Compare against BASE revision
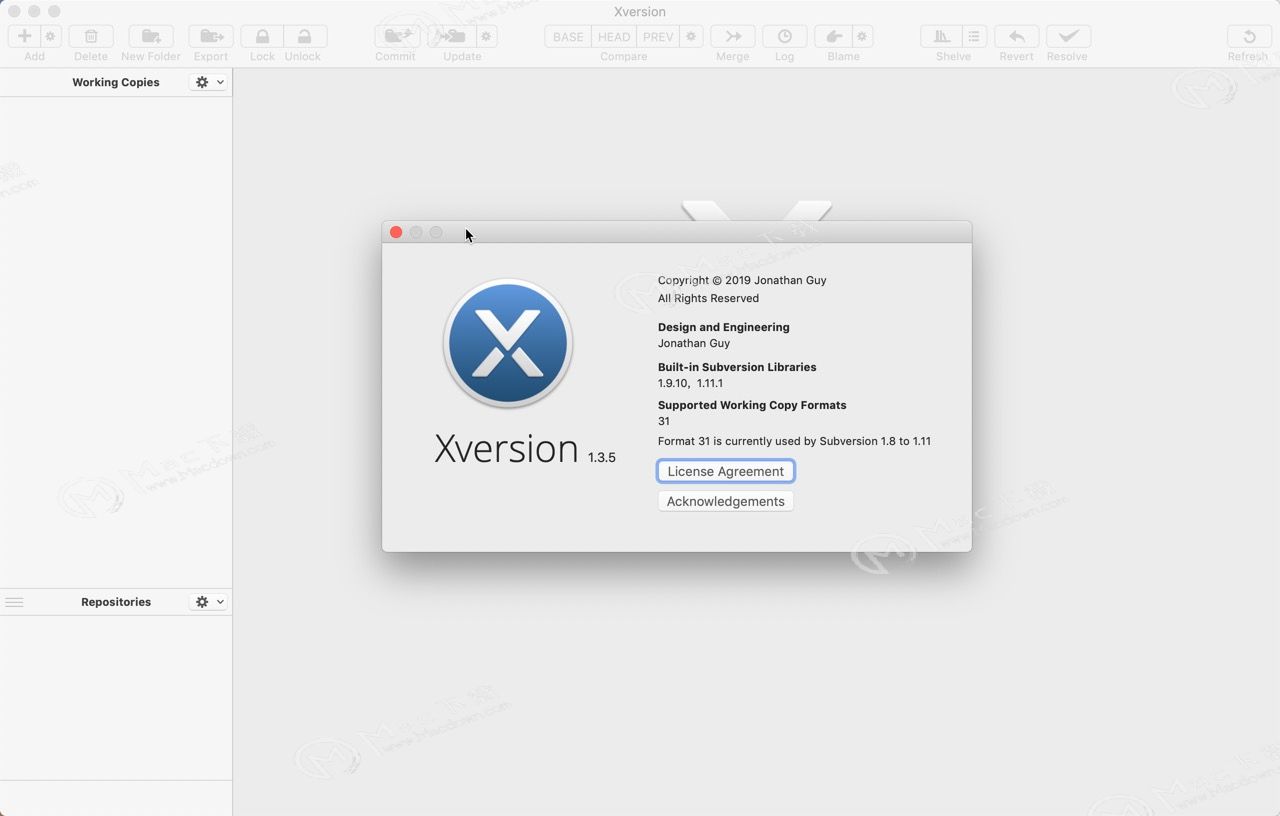The image size is (1280, 816). (x=568, y=36)
